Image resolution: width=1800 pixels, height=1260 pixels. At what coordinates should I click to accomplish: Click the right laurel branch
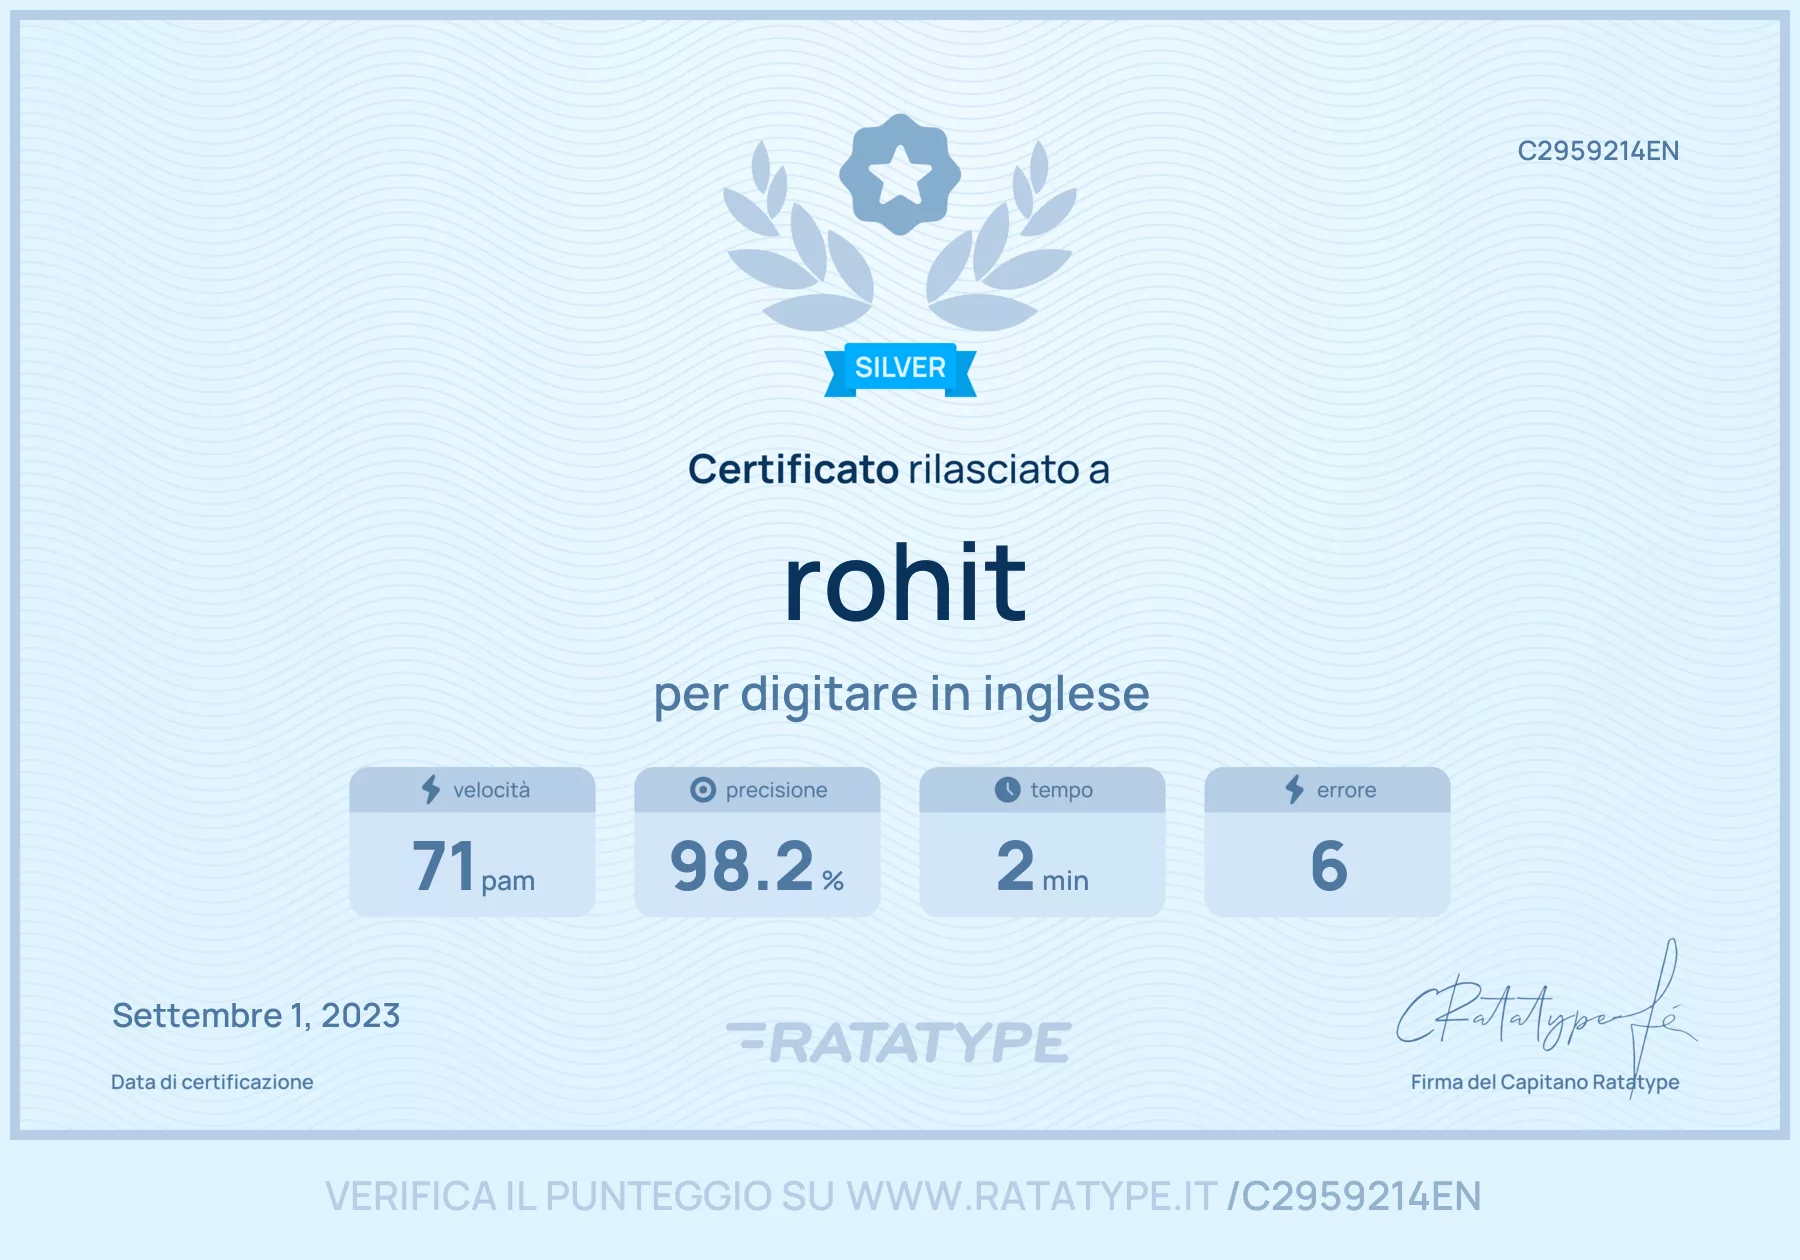[x=1002, y=237]
